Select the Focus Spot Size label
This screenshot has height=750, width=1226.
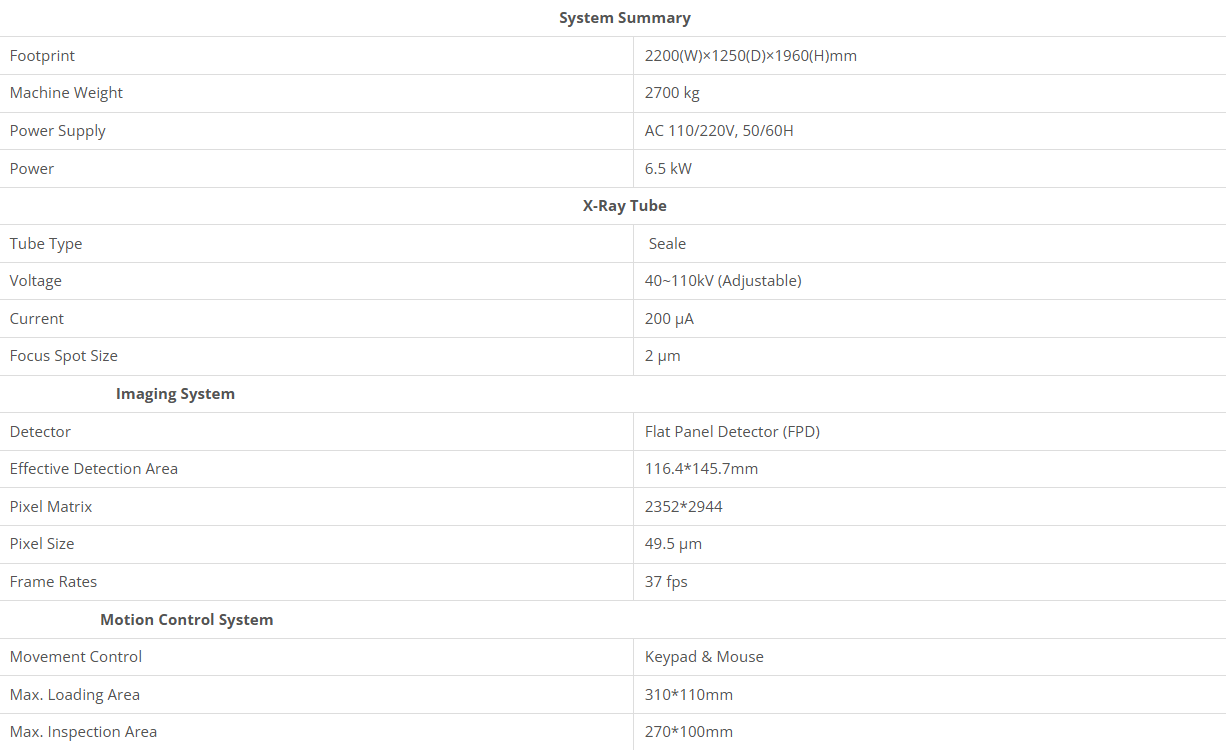pos(63,356)
